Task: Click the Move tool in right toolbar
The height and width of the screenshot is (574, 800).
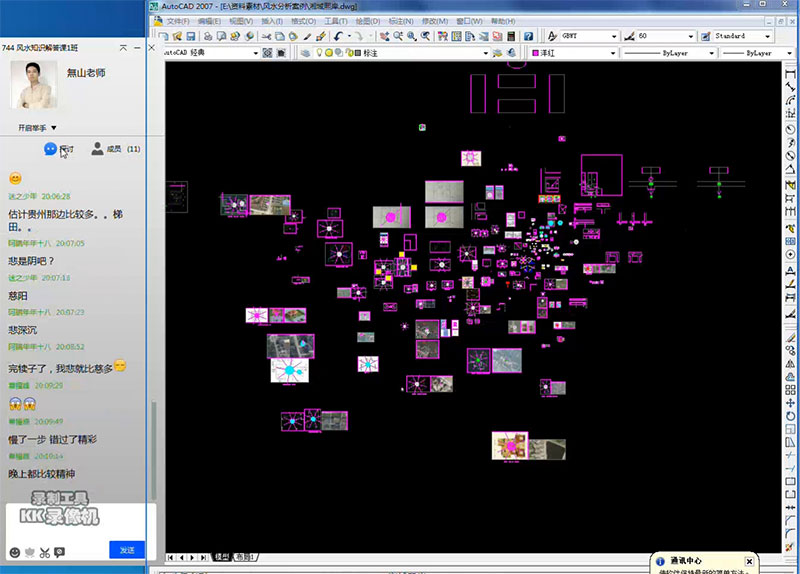Action: point(790,403)
